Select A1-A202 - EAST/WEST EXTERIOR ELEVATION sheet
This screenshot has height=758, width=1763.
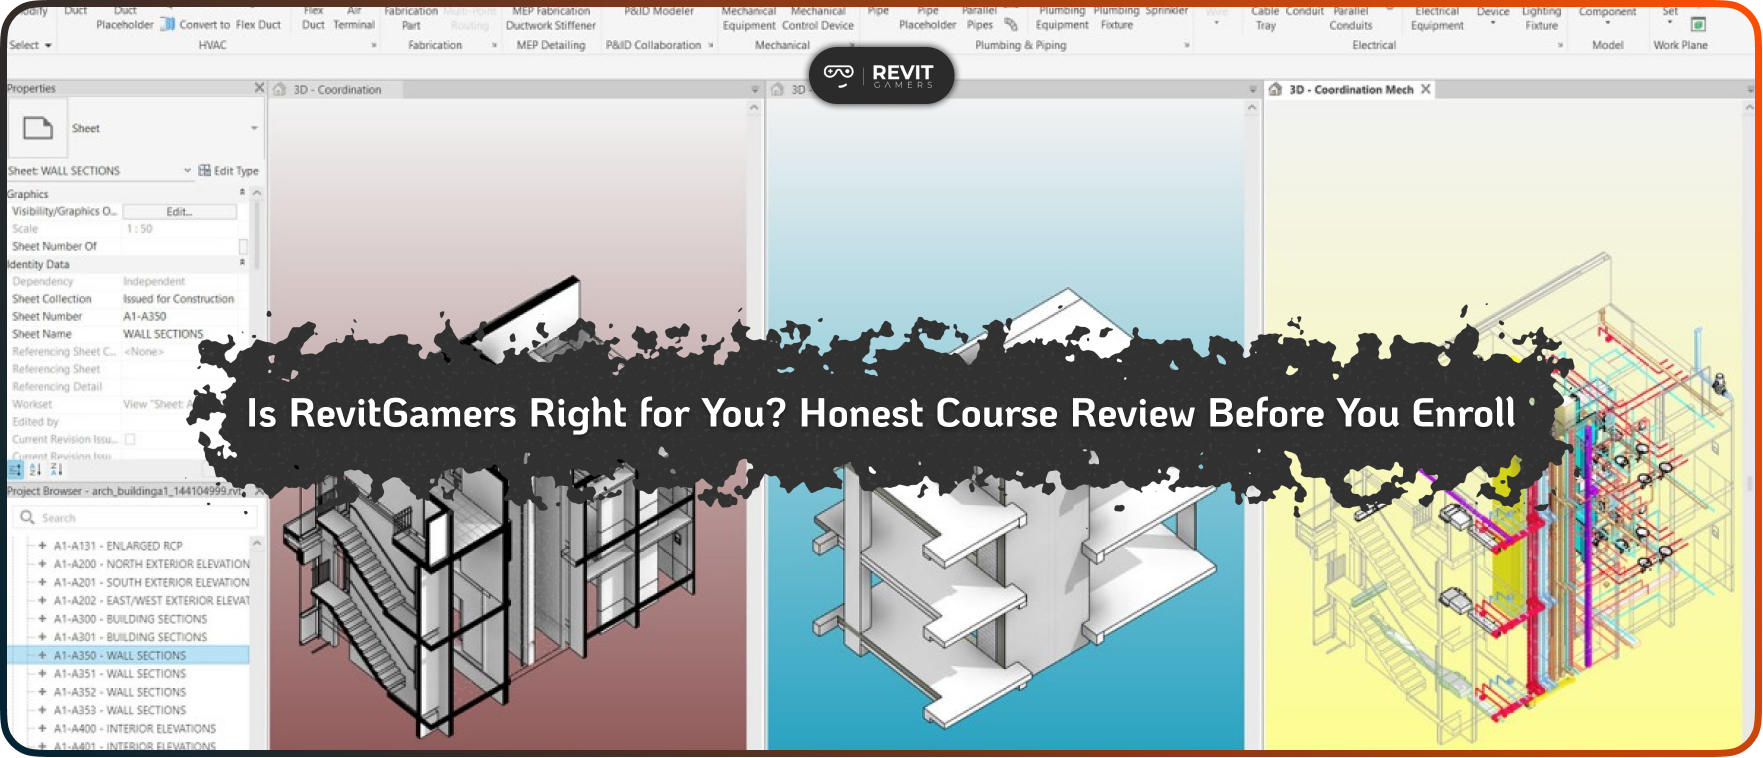pos(152,600)
